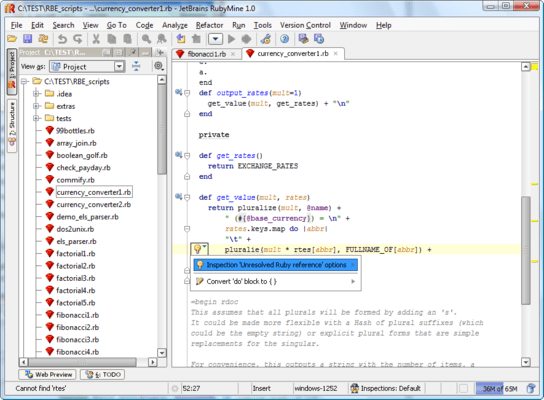Click the gutter marker next to def get_value
Viewport: 544px width, 400px height.
(x=178, y=197)
